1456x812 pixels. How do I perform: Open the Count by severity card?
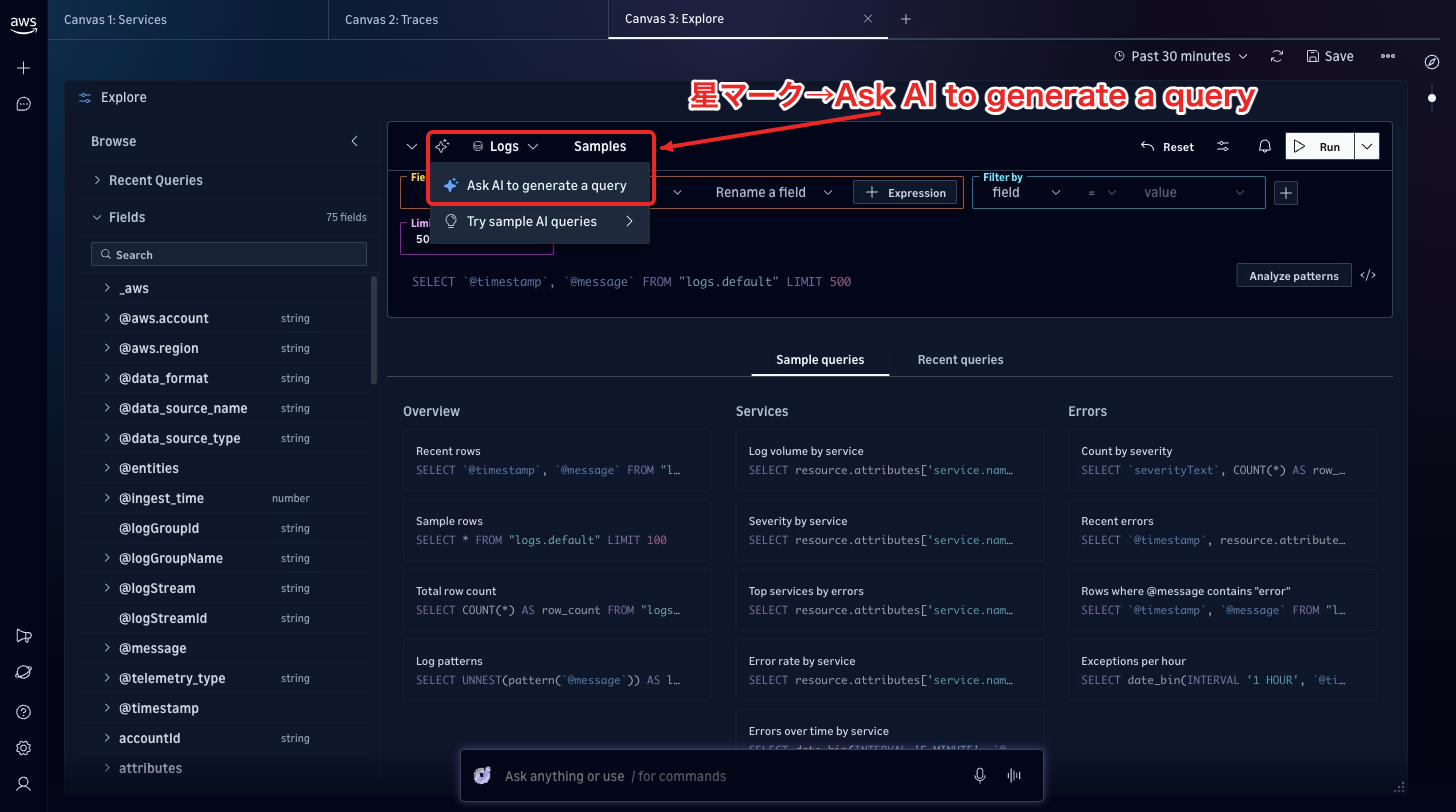1222,460
